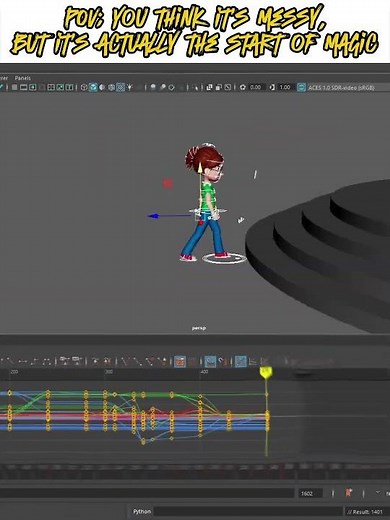Toggle textured display icon
The height and width of the screenshot is (520, 390).
coord(120,87)
